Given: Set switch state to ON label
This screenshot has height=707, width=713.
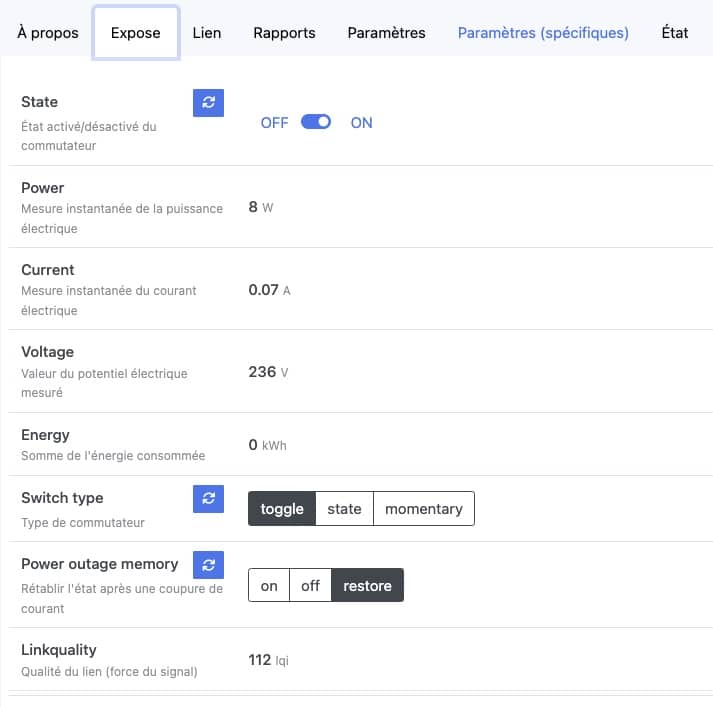Looking at the screenshot, I should click(362, 123).
